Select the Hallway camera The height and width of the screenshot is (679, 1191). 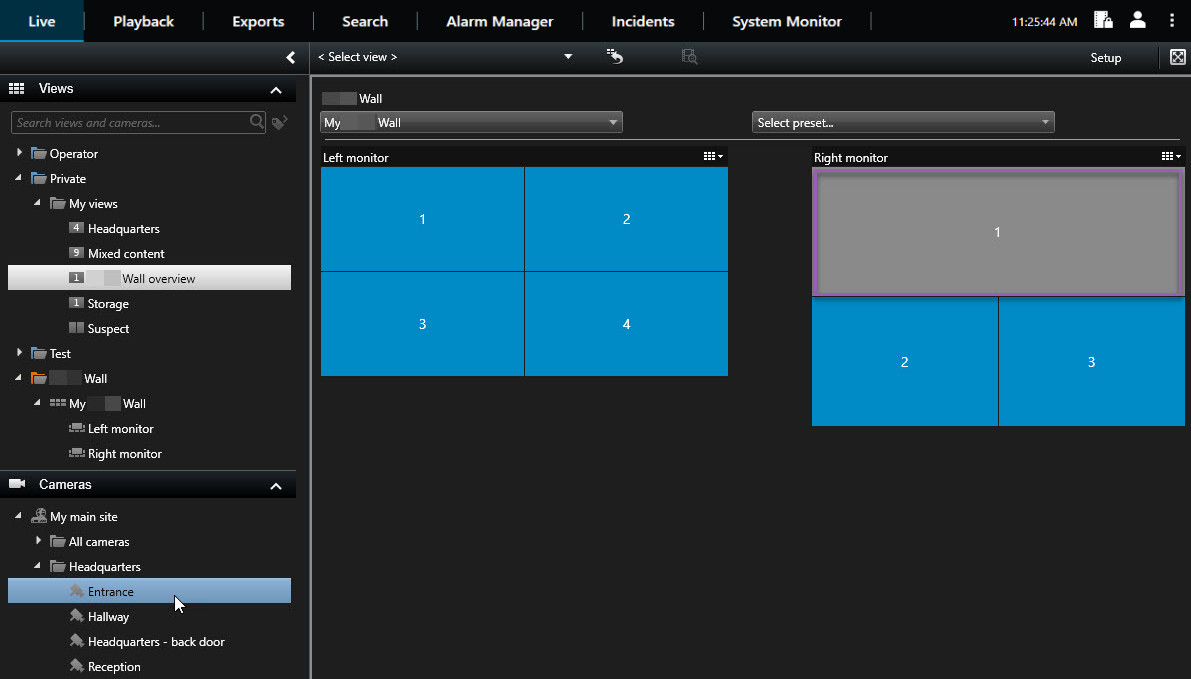point(108,617)
